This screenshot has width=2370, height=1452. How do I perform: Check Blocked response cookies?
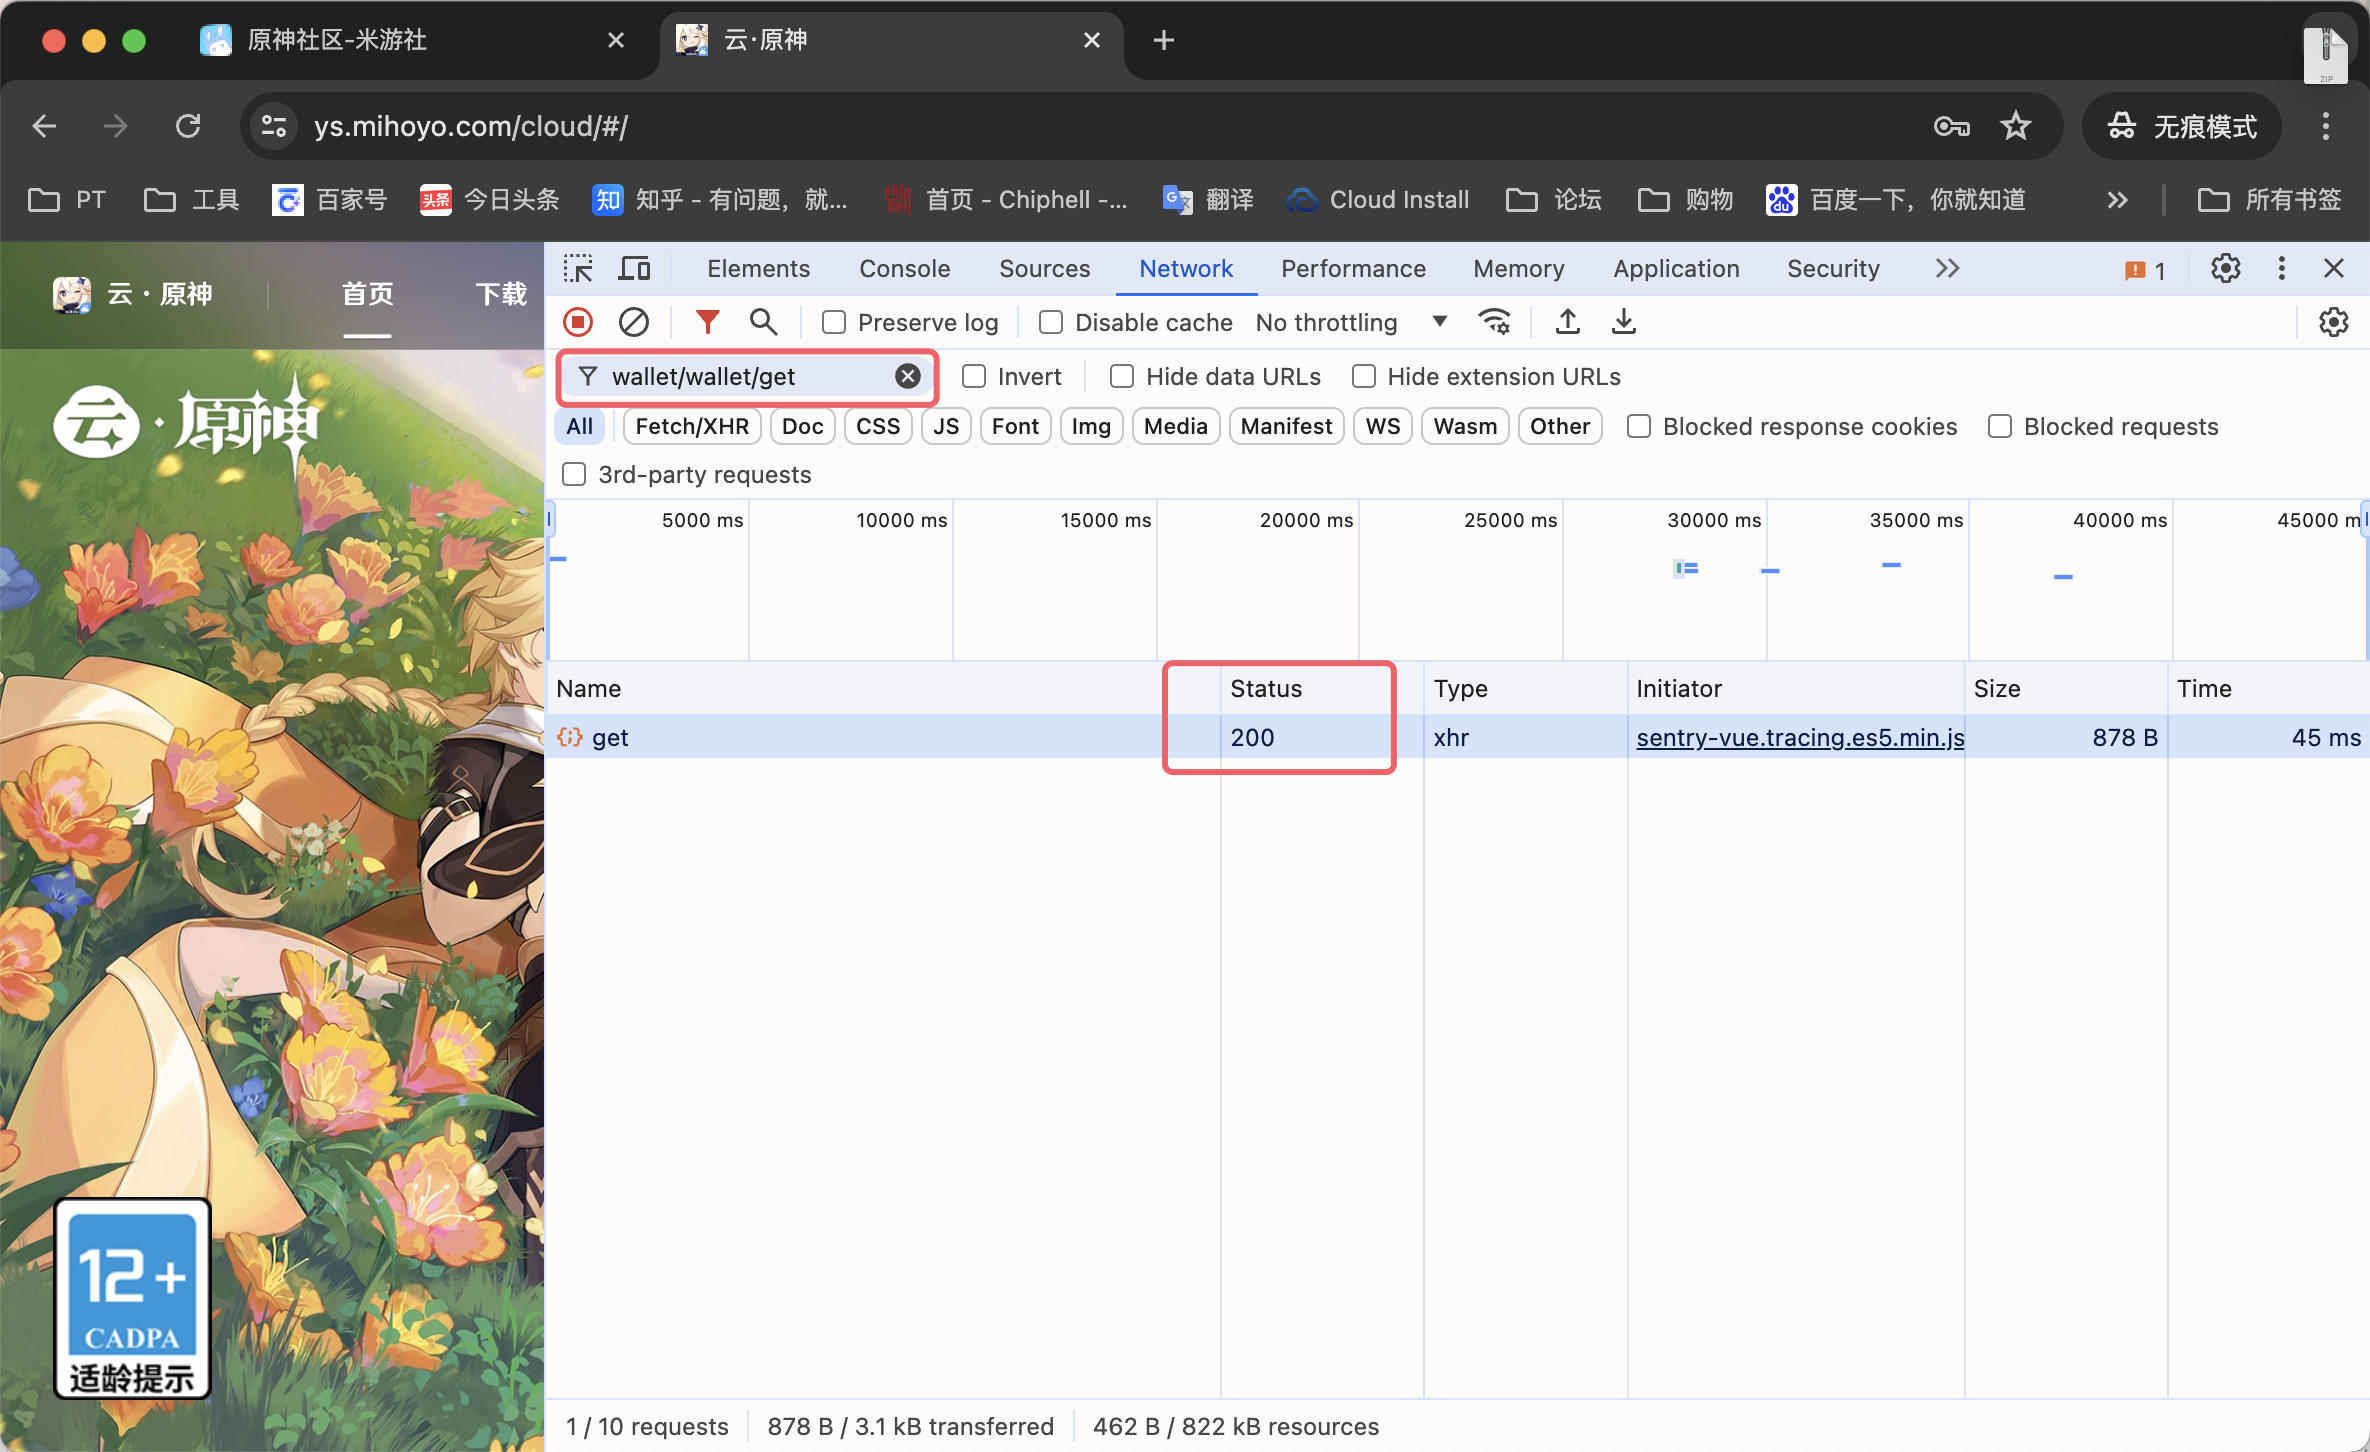pyautogui.click(x=1639, y=426)
